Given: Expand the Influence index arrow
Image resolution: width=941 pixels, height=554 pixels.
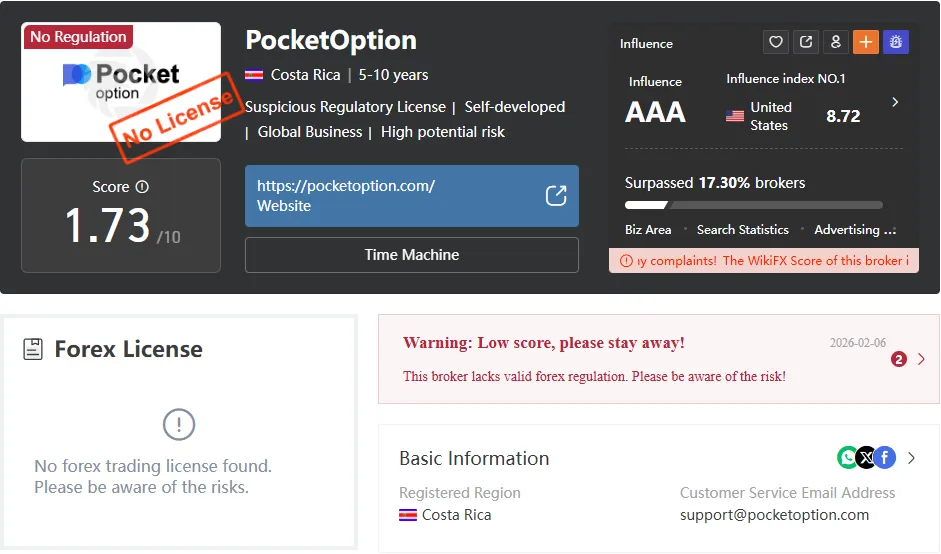Looking at the screenshot, I should click(x=895, y=102).
